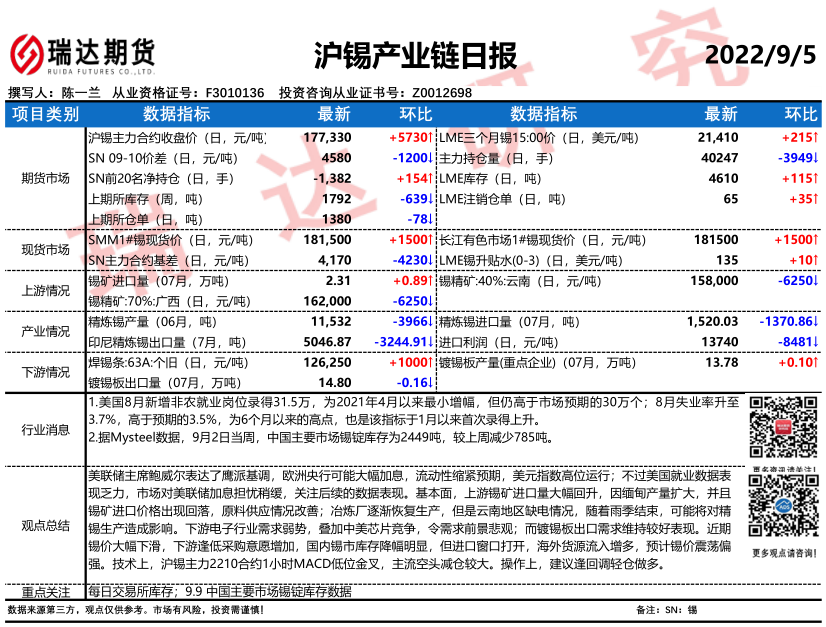Click the report date 2022/9/5

tap(760, 54)
